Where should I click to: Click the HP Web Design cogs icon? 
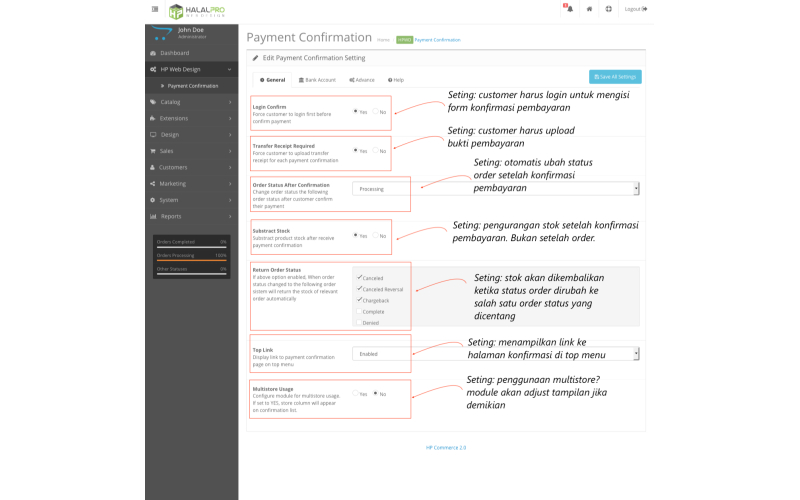pyautogui.click(x=153, y=69)
